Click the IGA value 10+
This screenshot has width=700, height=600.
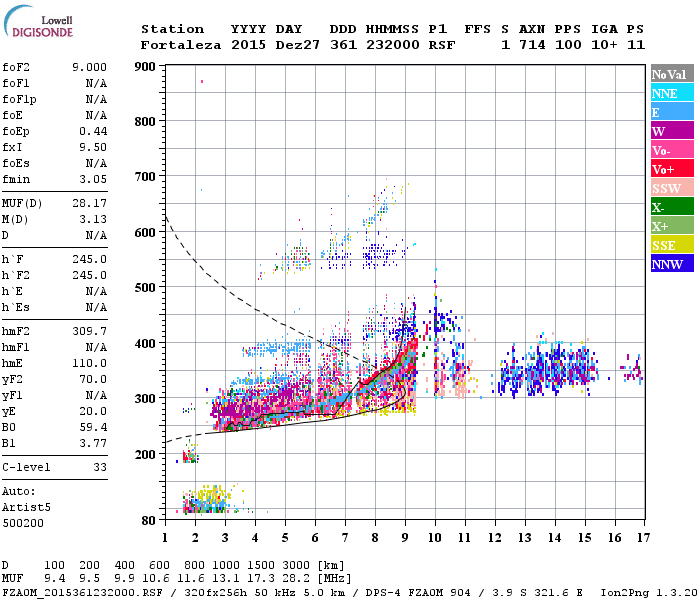point(604,45)
